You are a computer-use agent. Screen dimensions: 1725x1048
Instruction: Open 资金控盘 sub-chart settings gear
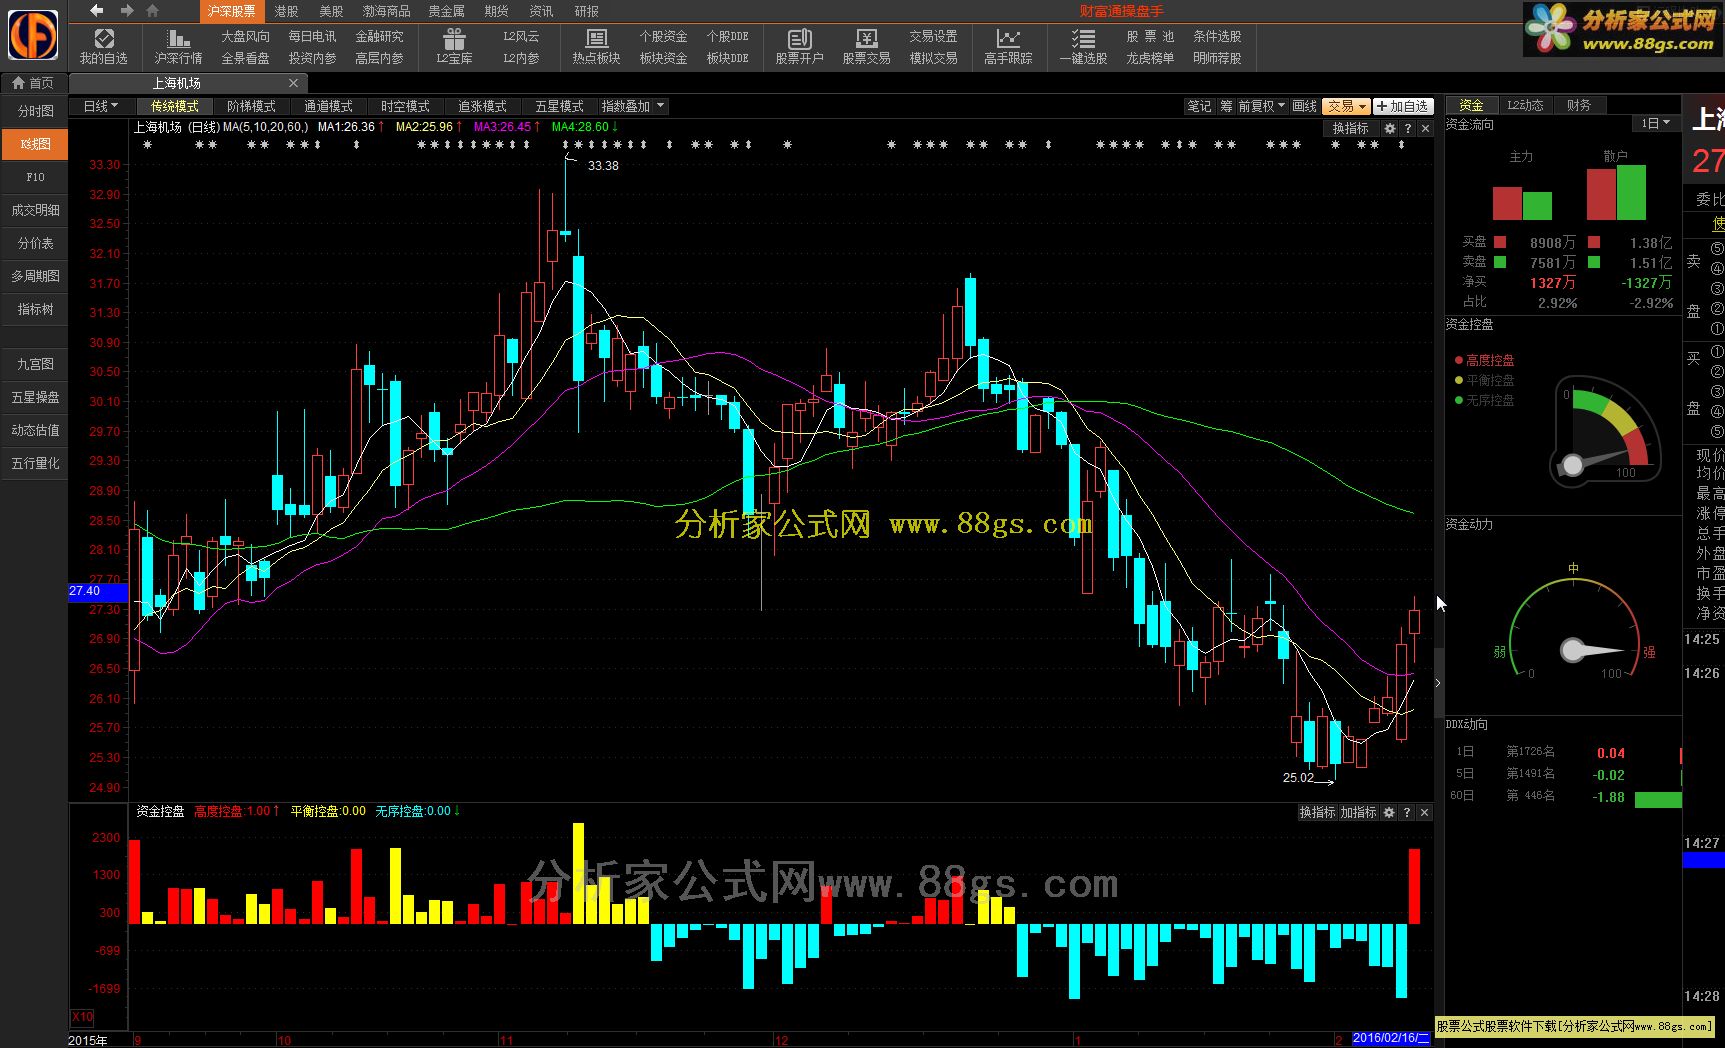[x=1389, y=813]
